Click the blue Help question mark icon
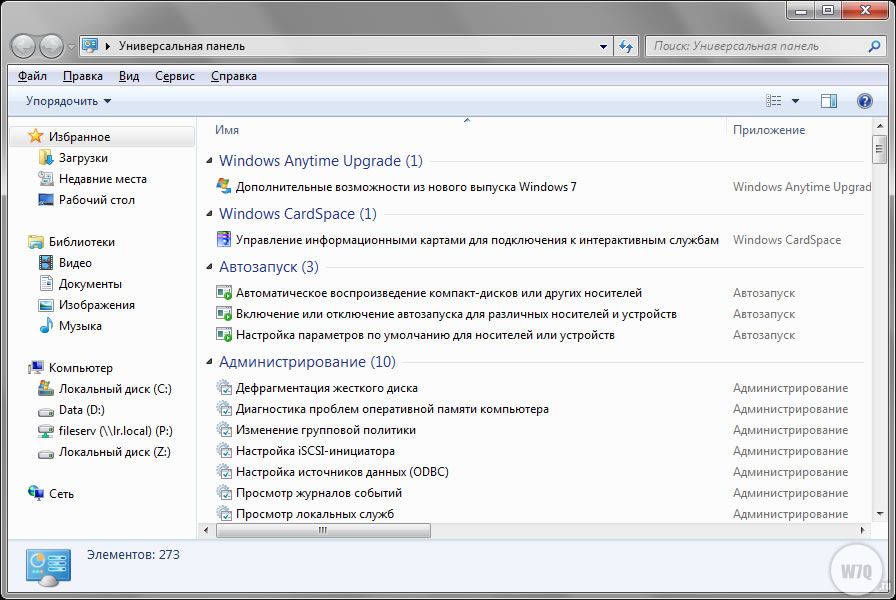896x600 pixels. tap(865, 101)
